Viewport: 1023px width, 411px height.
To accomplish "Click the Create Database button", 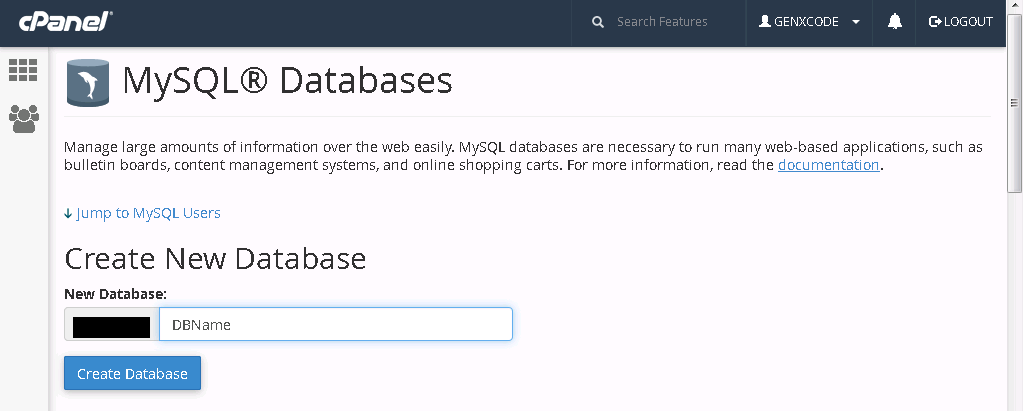I will pos(132,373).
